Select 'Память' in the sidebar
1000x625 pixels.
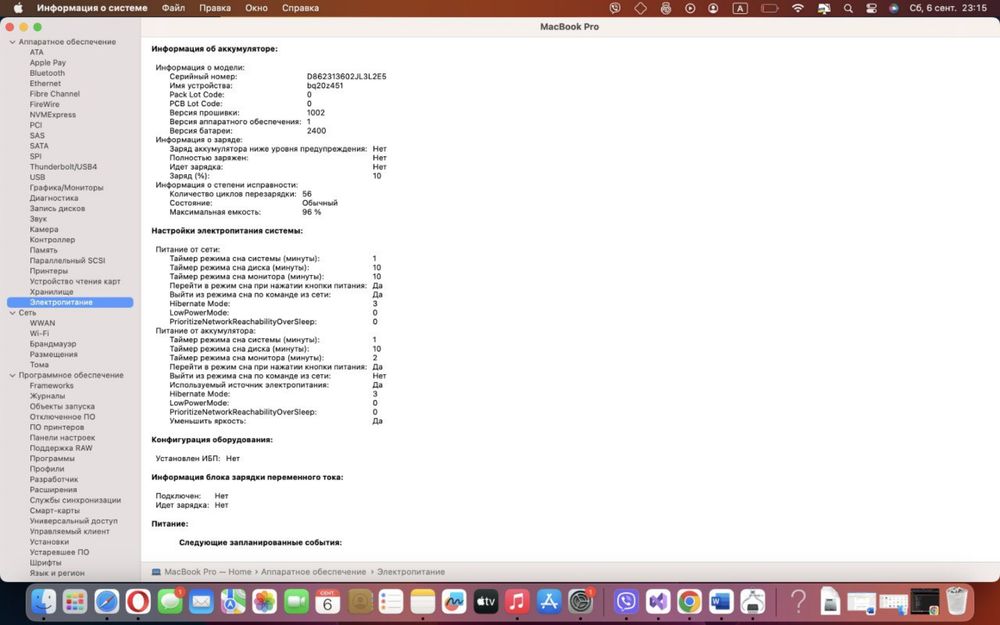point(43,250)
